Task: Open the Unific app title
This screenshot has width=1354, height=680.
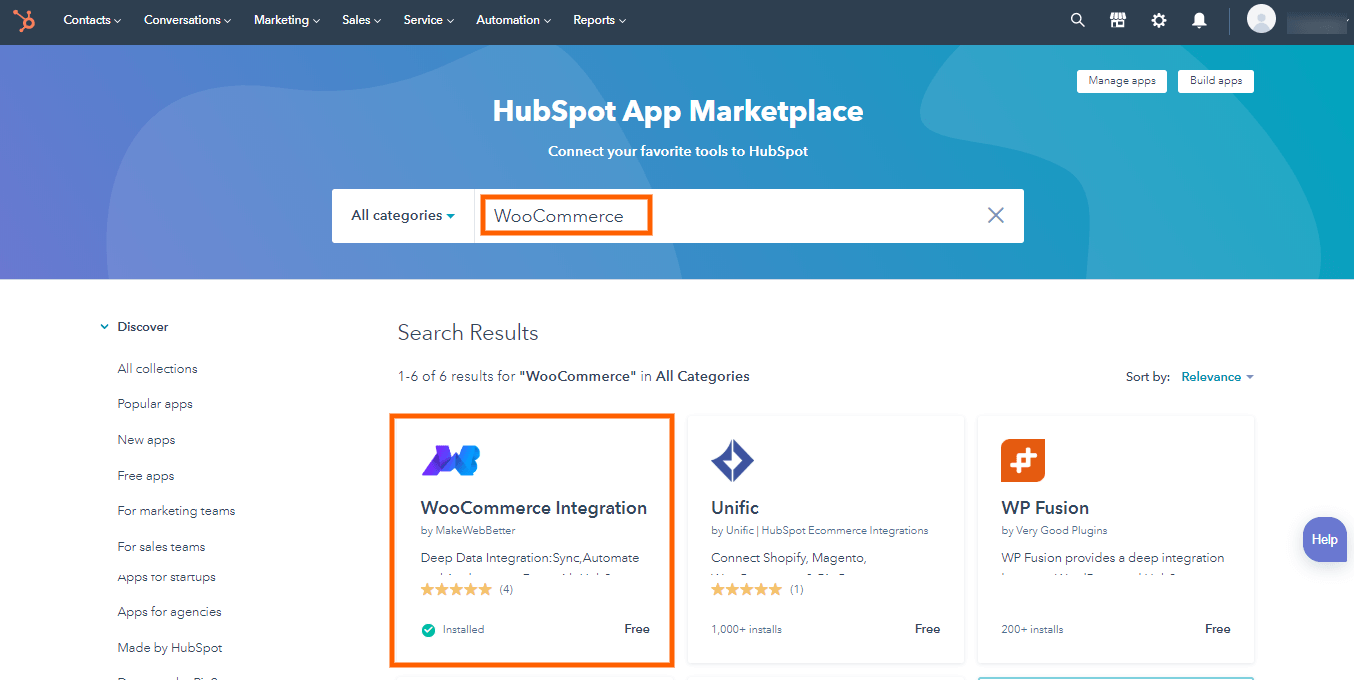Action: click(735, 508)
